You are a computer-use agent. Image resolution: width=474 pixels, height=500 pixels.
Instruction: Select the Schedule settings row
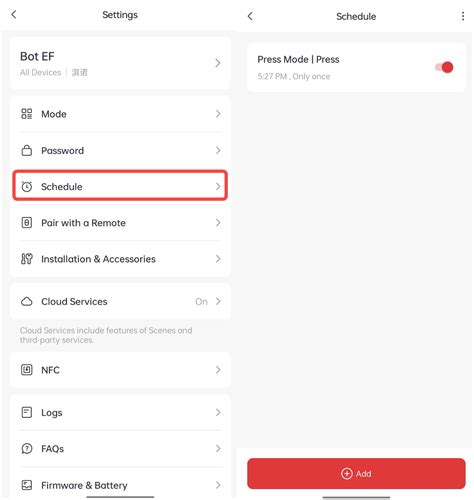point(120,186)
